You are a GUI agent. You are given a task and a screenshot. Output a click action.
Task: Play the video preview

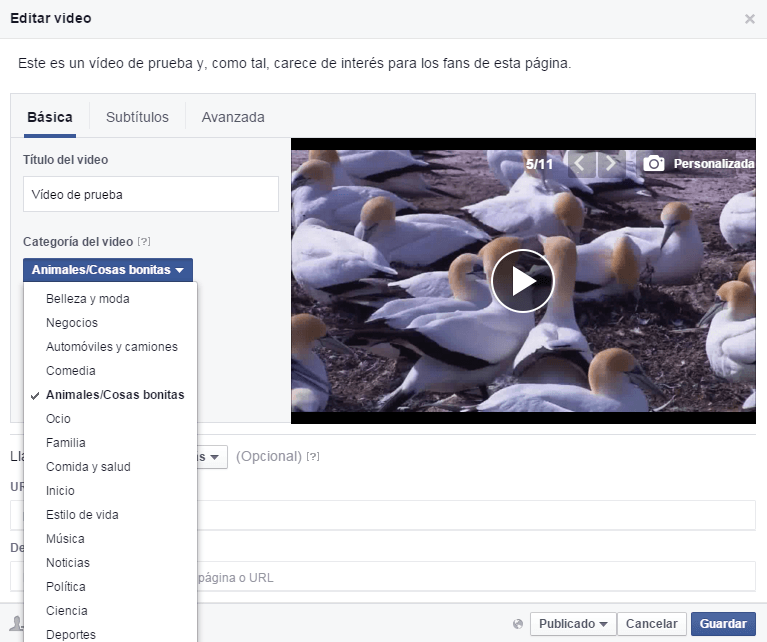coord(522,281)
